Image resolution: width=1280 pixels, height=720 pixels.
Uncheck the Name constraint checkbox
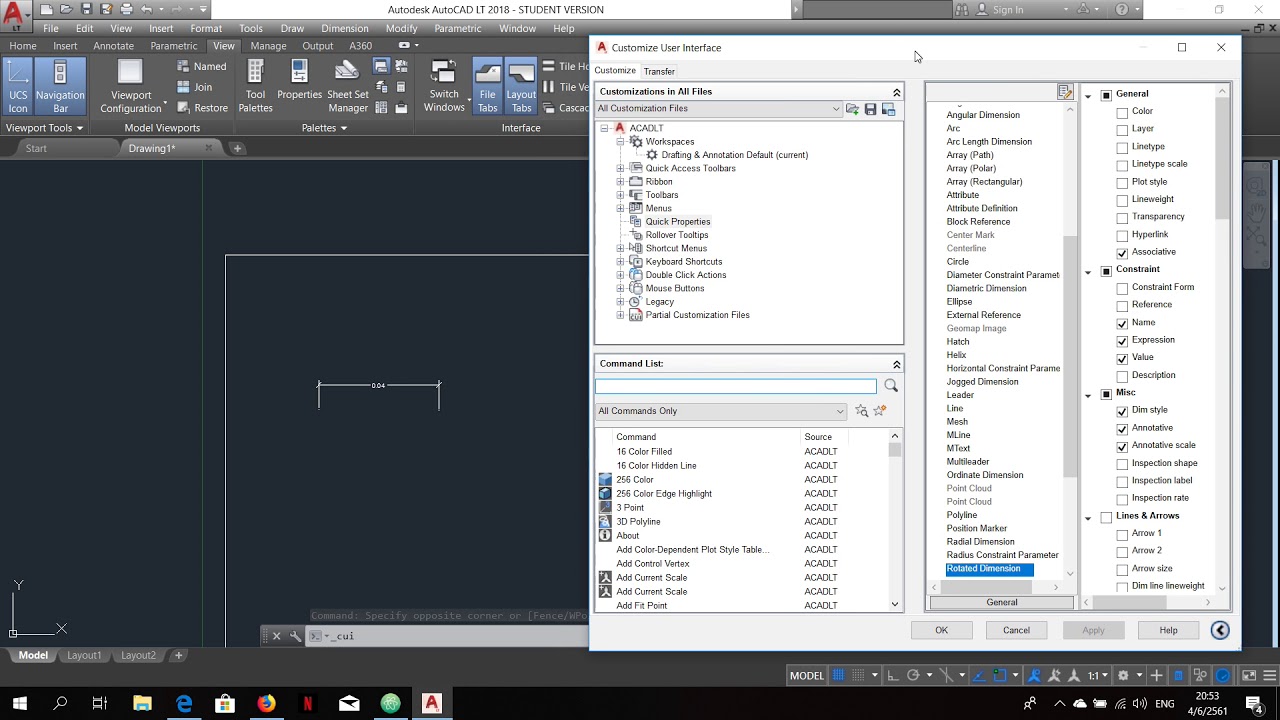point(1122,323)
